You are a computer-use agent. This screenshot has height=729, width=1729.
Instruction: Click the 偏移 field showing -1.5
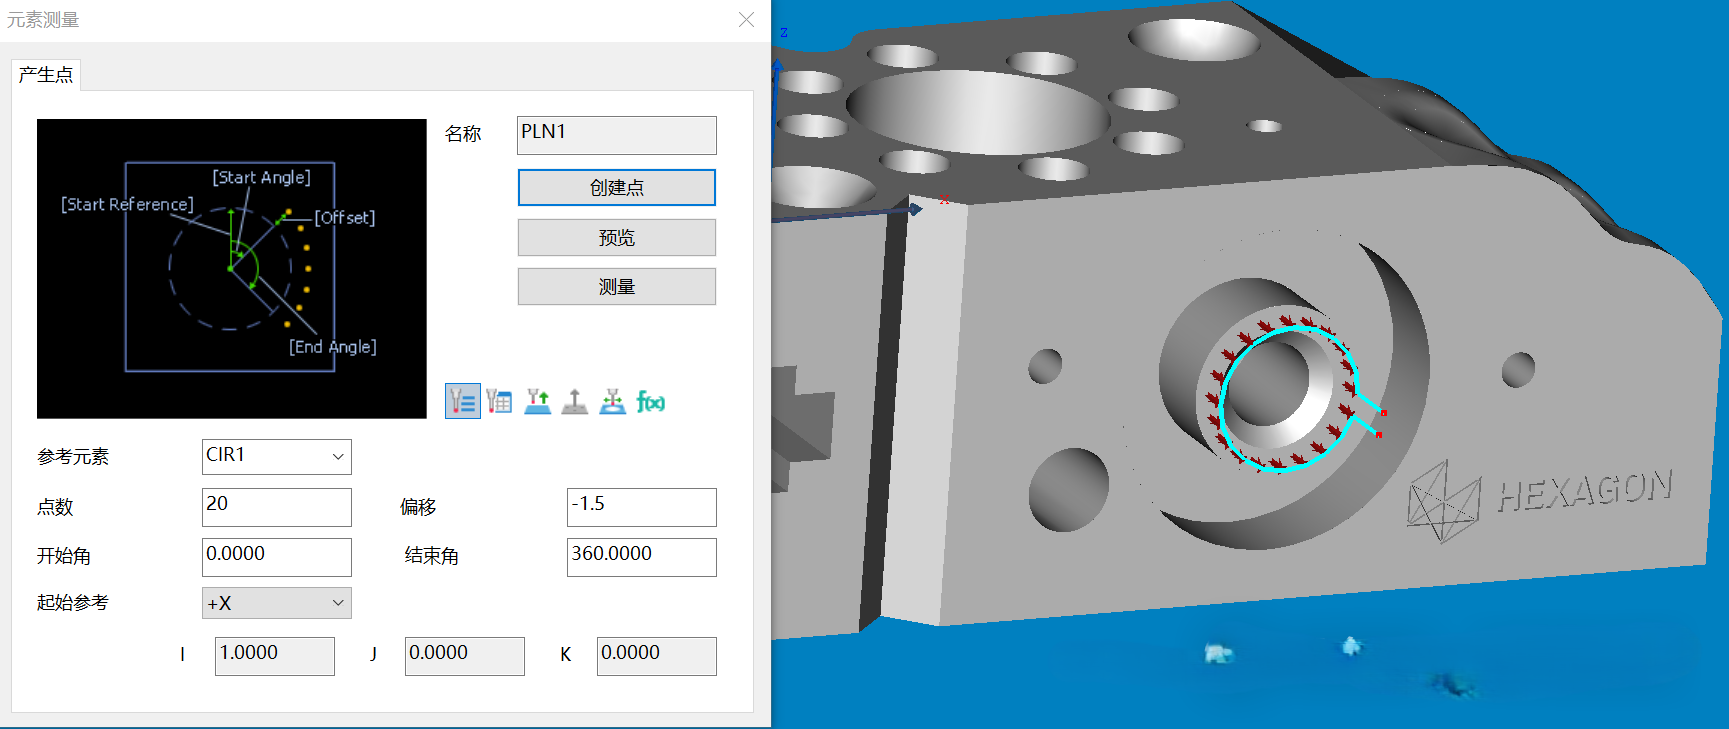(641, 507)
